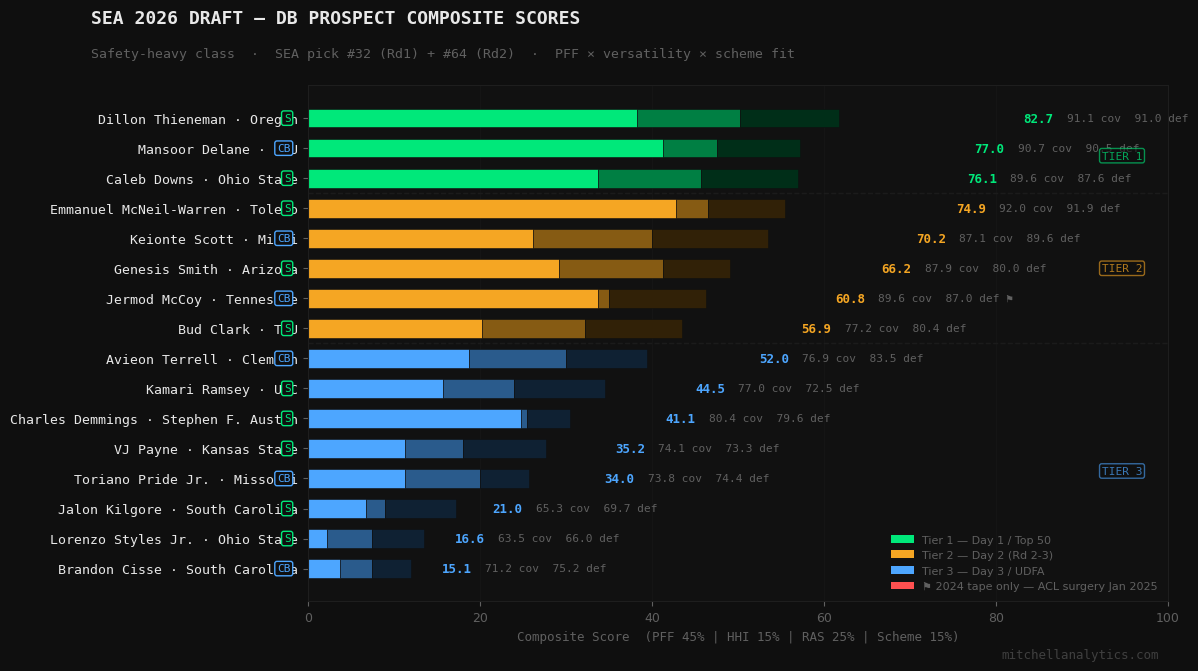Click the injury flag next to Jermod McCoy's stats

click(1009, 299)
